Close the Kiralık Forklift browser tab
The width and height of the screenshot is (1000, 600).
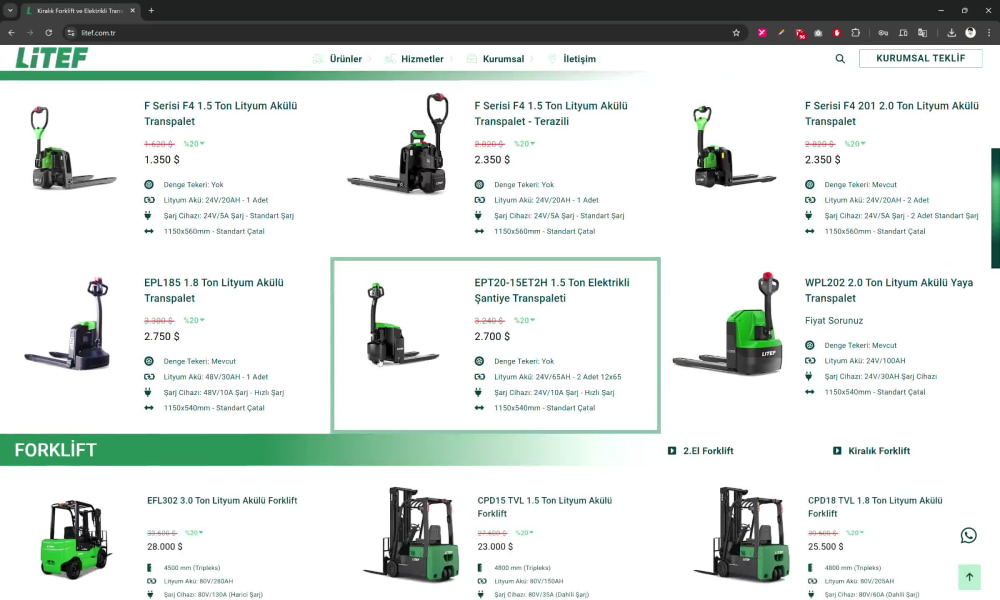point(133,10)
